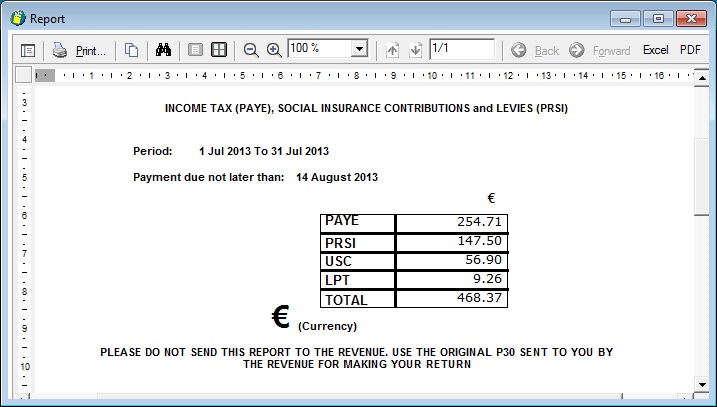717x407 pixels.
Task: Open find with the binoculars icon
Action: 165,50
